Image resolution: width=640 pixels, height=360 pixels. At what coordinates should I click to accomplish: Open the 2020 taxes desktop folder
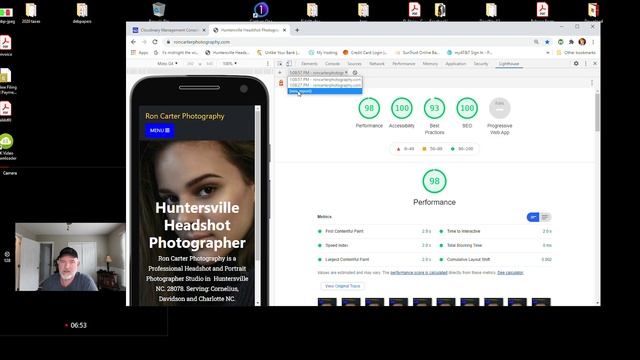[31, 13]
